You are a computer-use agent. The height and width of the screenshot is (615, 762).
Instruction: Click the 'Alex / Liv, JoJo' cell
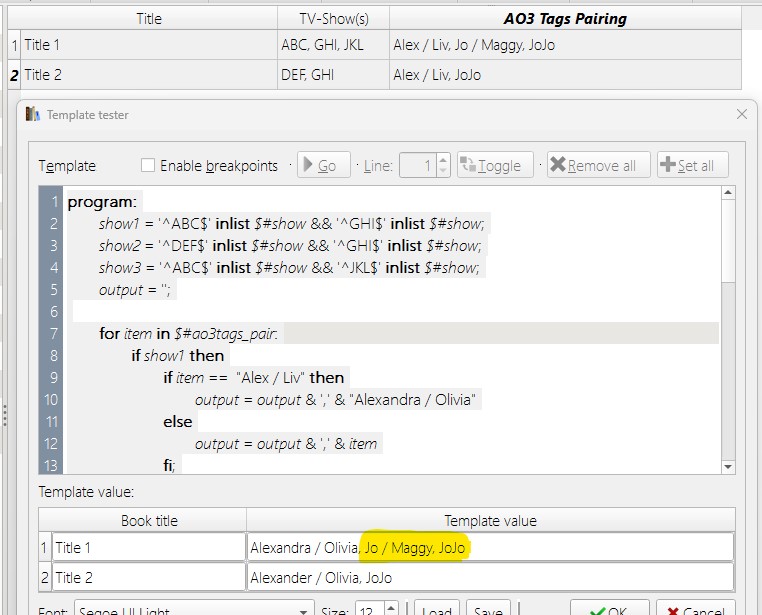point(565,75)
